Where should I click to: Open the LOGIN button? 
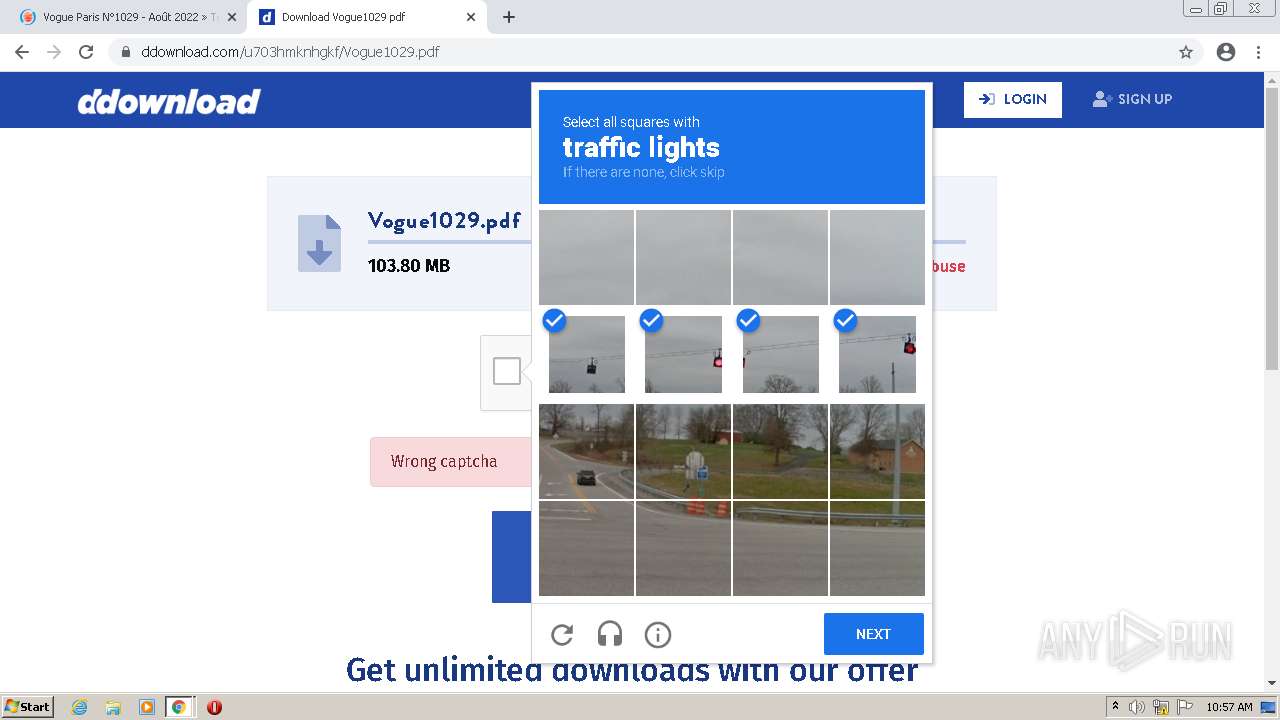[1013, 99]
